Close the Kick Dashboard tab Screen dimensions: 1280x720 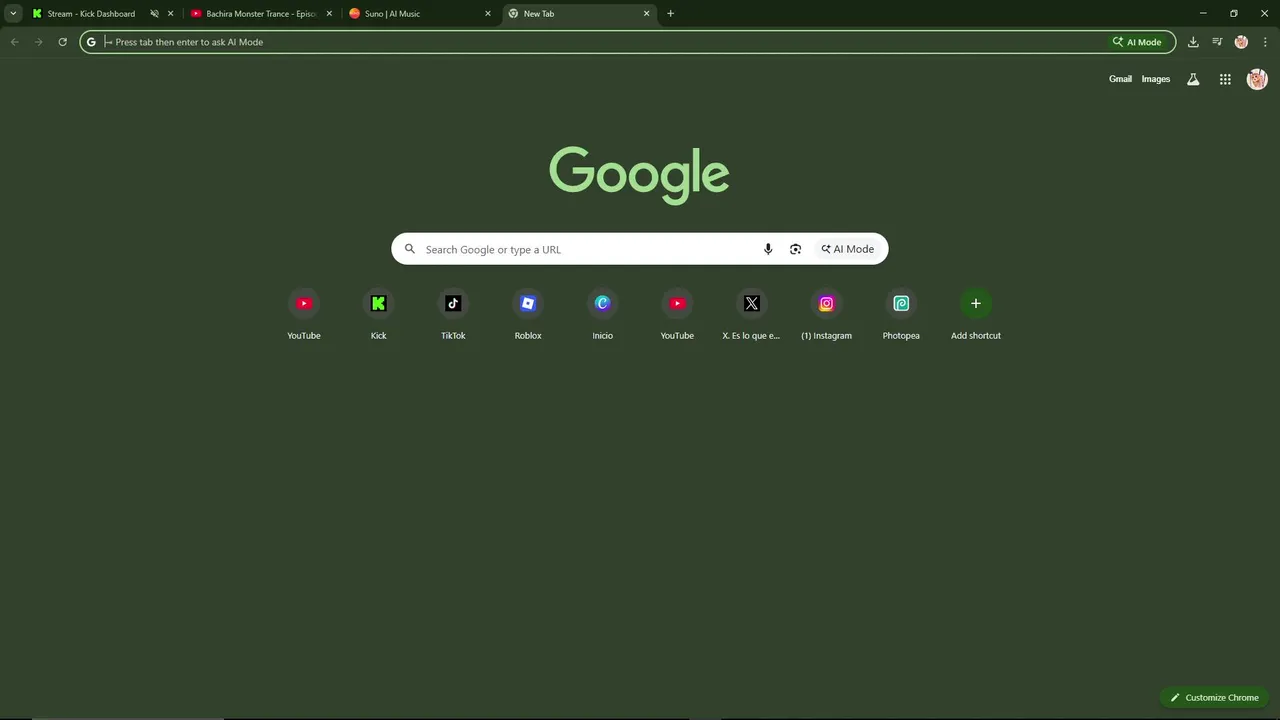click(x=170, y=14)
